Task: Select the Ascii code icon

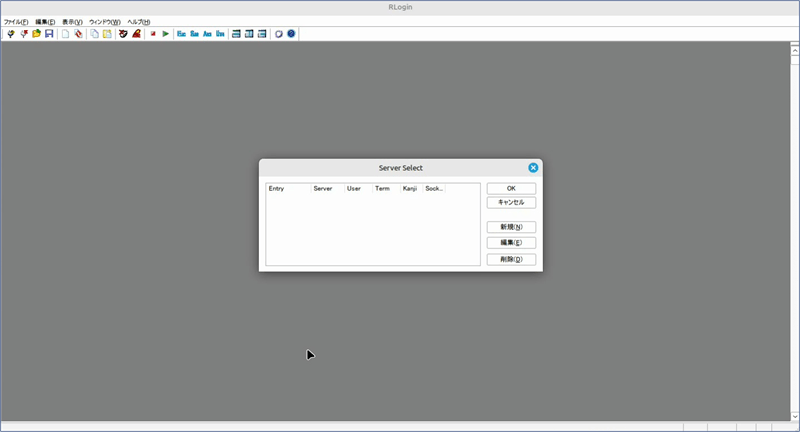Action: [207, 34]
